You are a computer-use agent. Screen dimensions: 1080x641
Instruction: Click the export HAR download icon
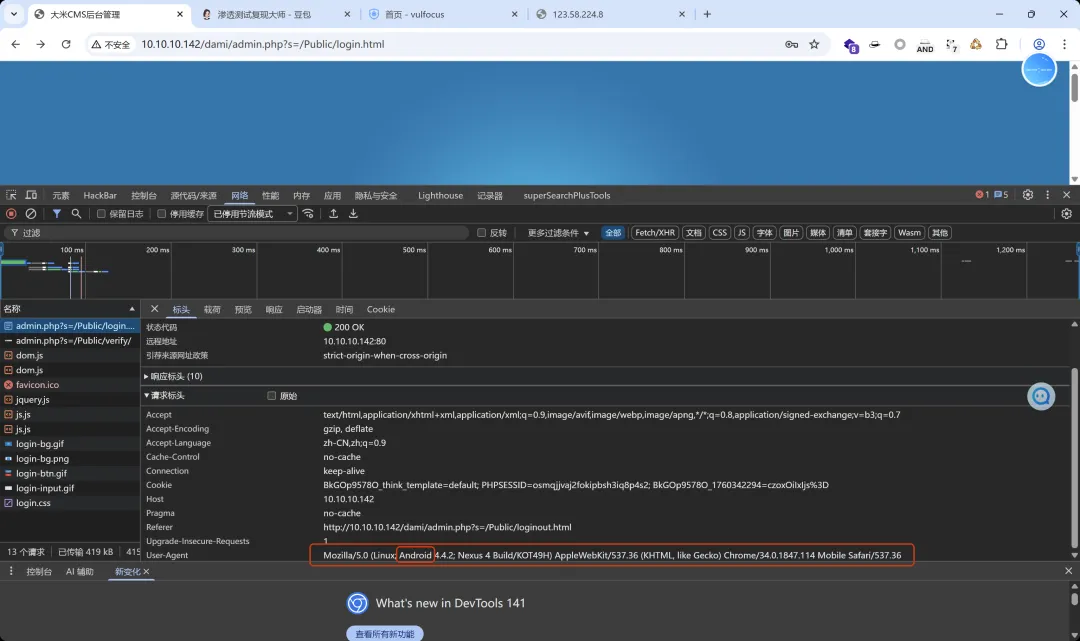tap(353, 214)
